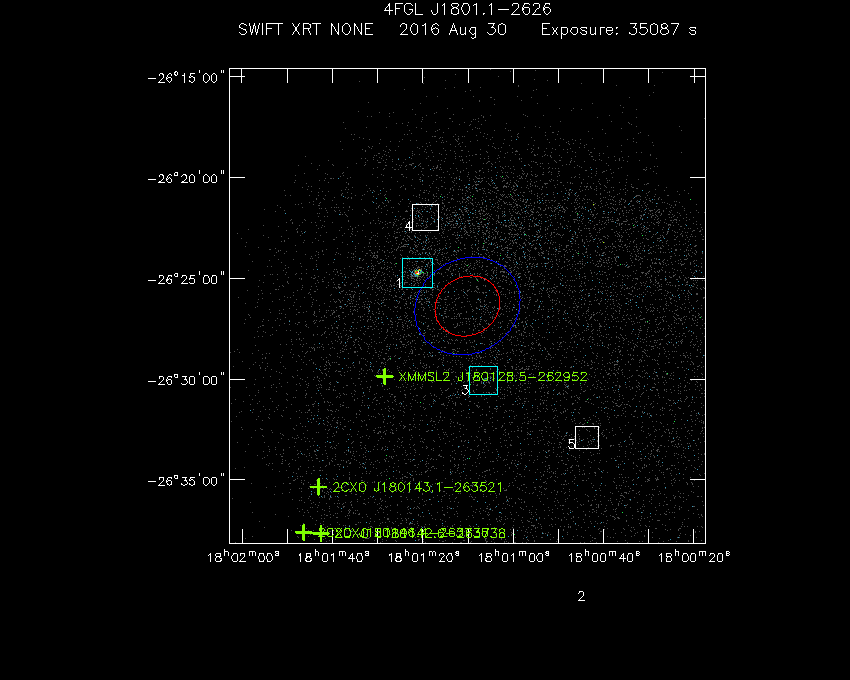Click the leftmost green cross at the bottom edge
The height and width of the screenshot is (680, 850).
click(x=303, y=533)
